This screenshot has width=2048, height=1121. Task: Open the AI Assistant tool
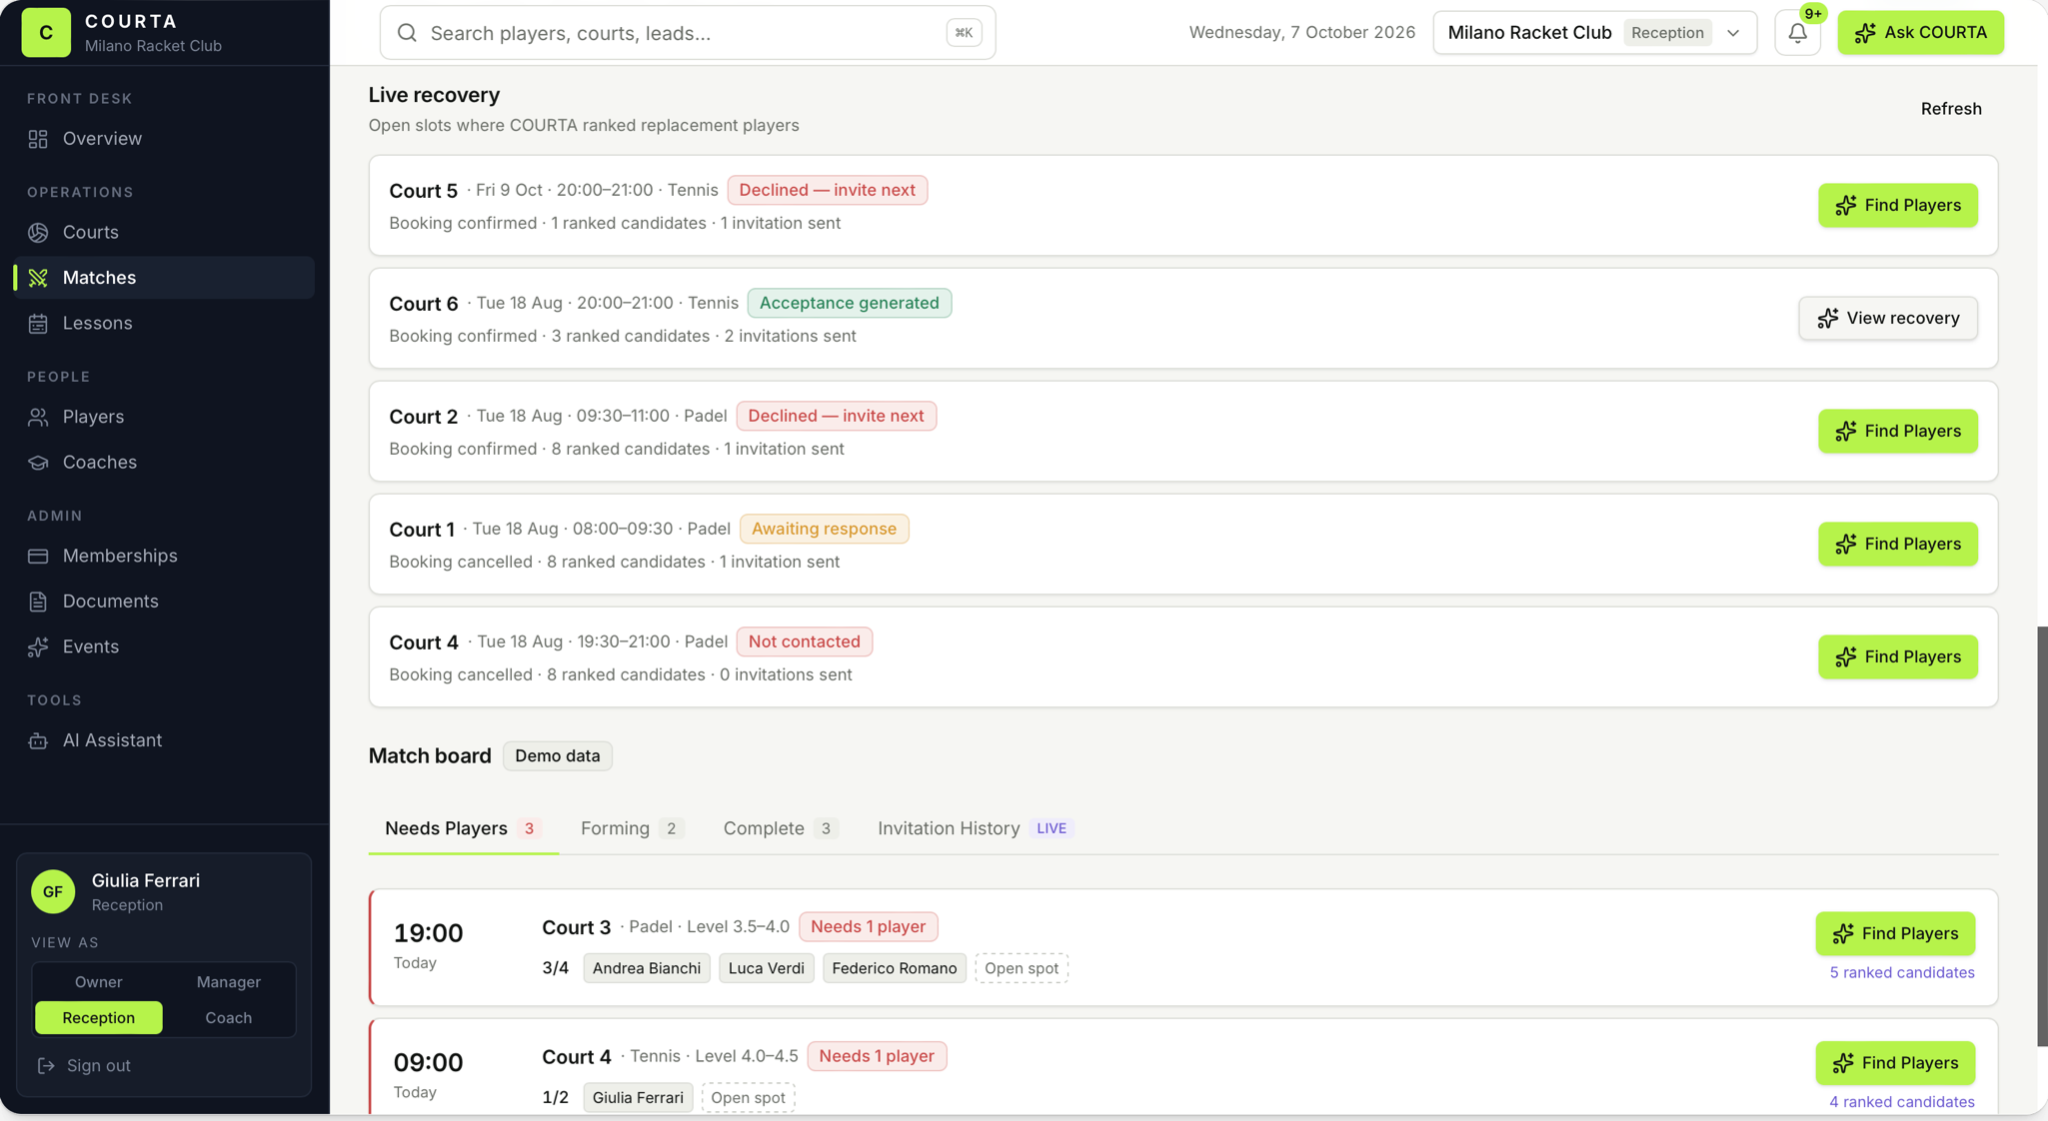coord(164,741)
